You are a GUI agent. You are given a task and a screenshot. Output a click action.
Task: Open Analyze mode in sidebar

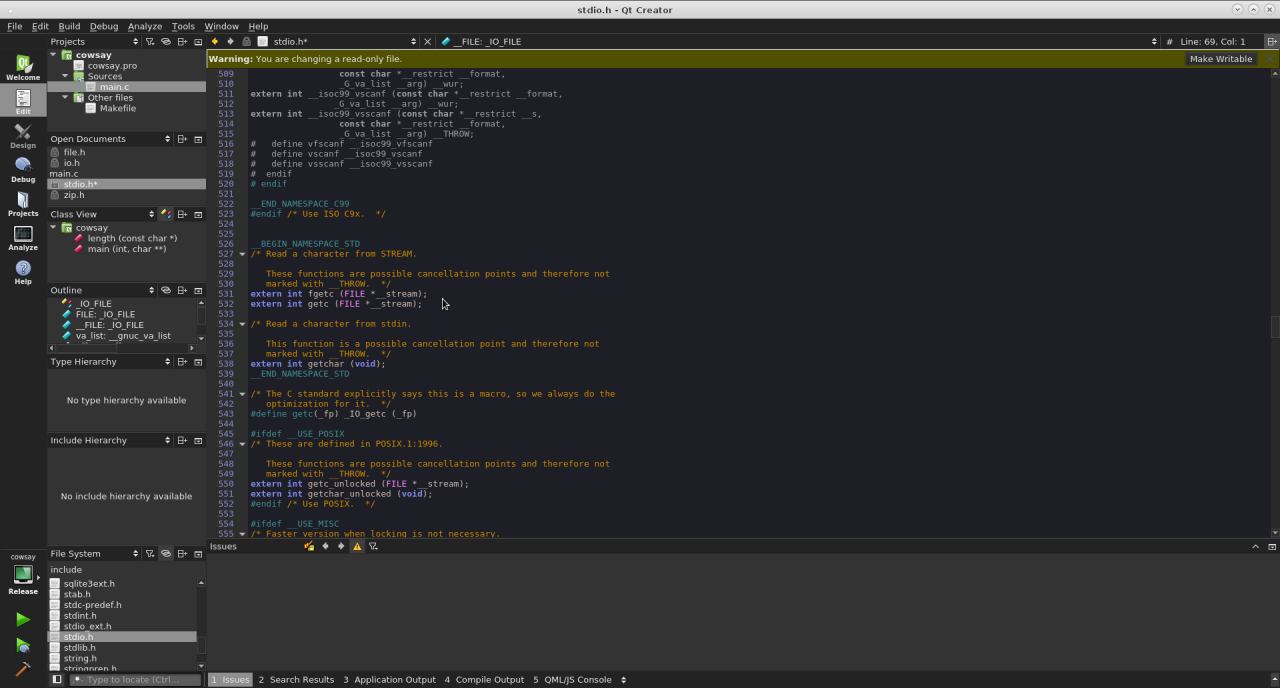[22, 237]
